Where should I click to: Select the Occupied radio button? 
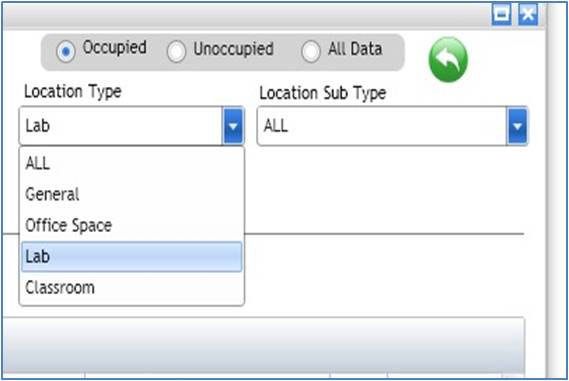point(66,51)
